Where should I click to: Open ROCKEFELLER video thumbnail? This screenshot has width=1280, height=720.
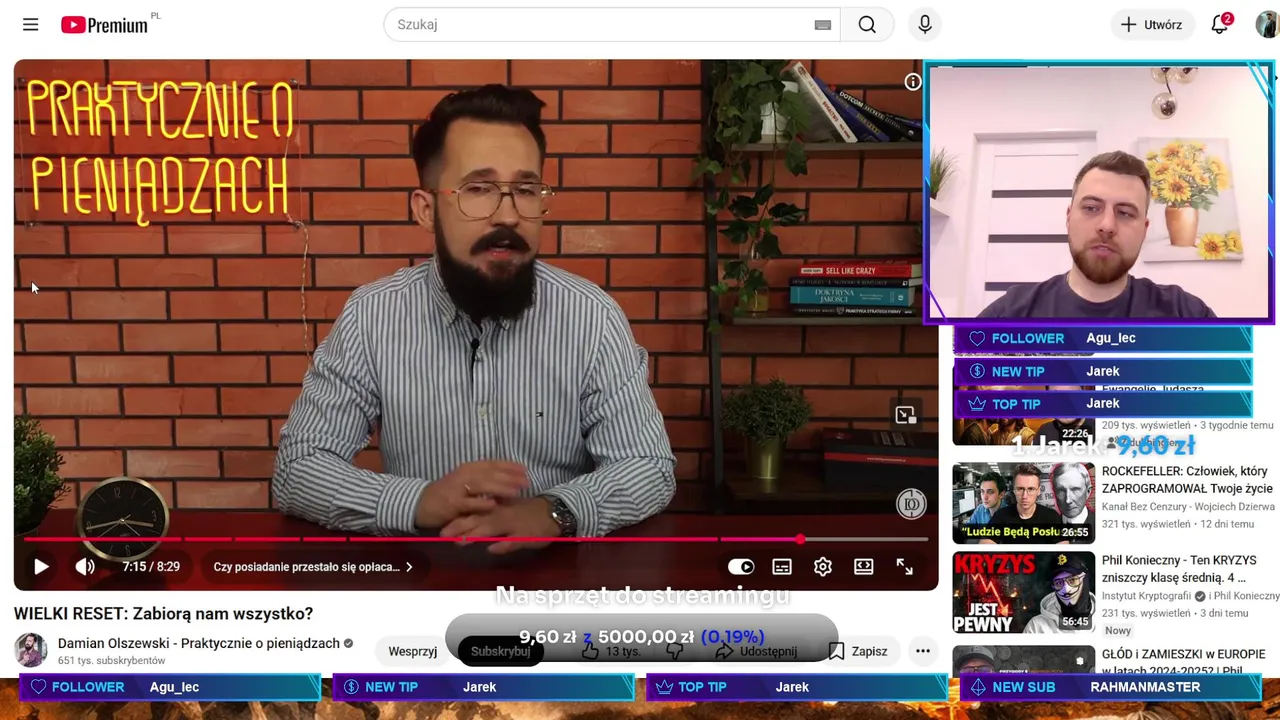click(1023, 503)
